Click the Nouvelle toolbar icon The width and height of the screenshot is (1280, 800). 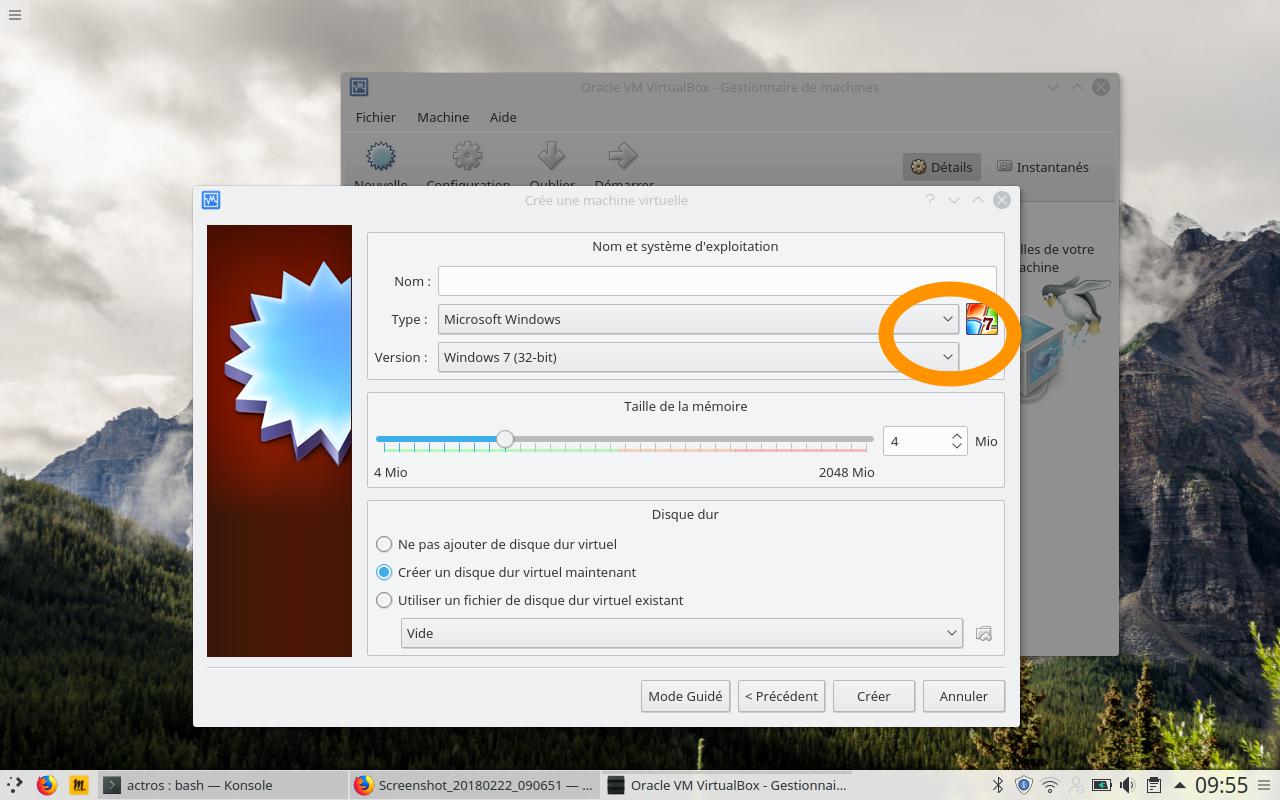point(380,156)
